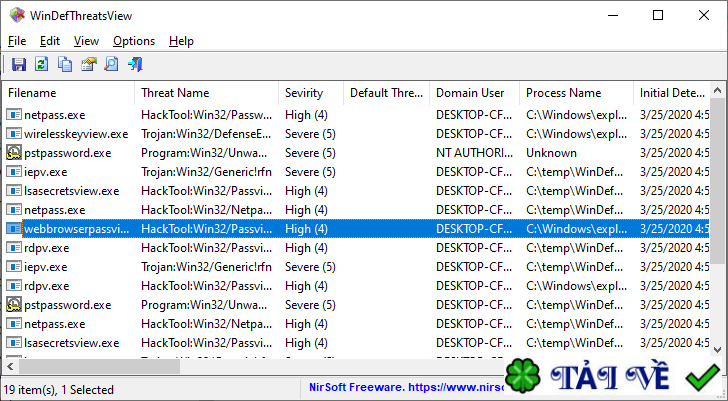Sort by the Process Name column header

coord(576,93)
